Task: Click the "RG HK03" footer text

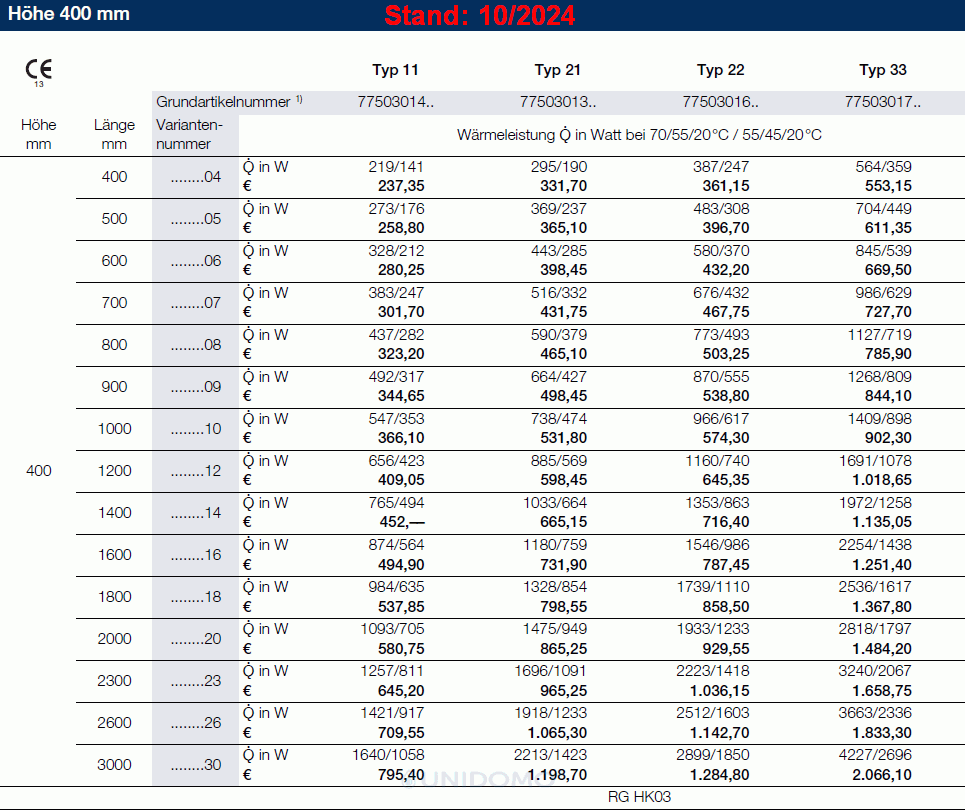Action: [x=639, y=796]
